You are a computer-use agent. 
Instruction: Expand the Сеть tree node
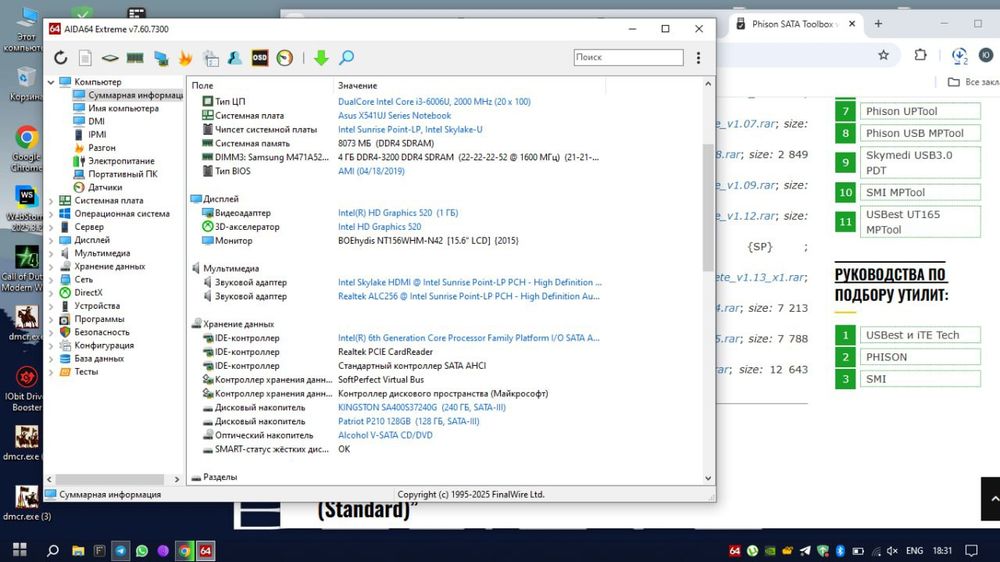(51, 279)
